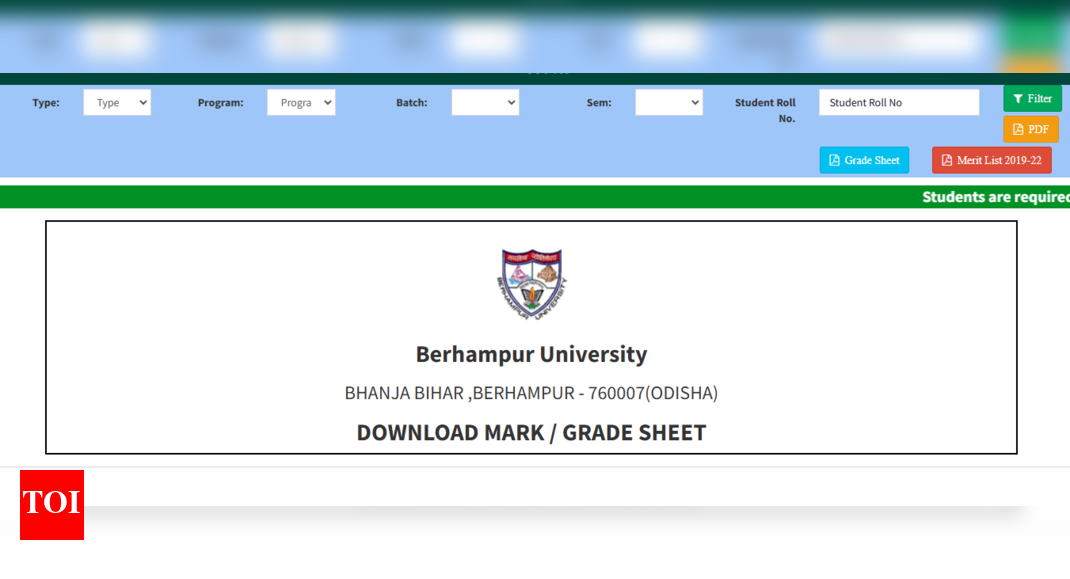Open the Program dropdown
Screen dimensions: 1070x579
coord(301,102)
